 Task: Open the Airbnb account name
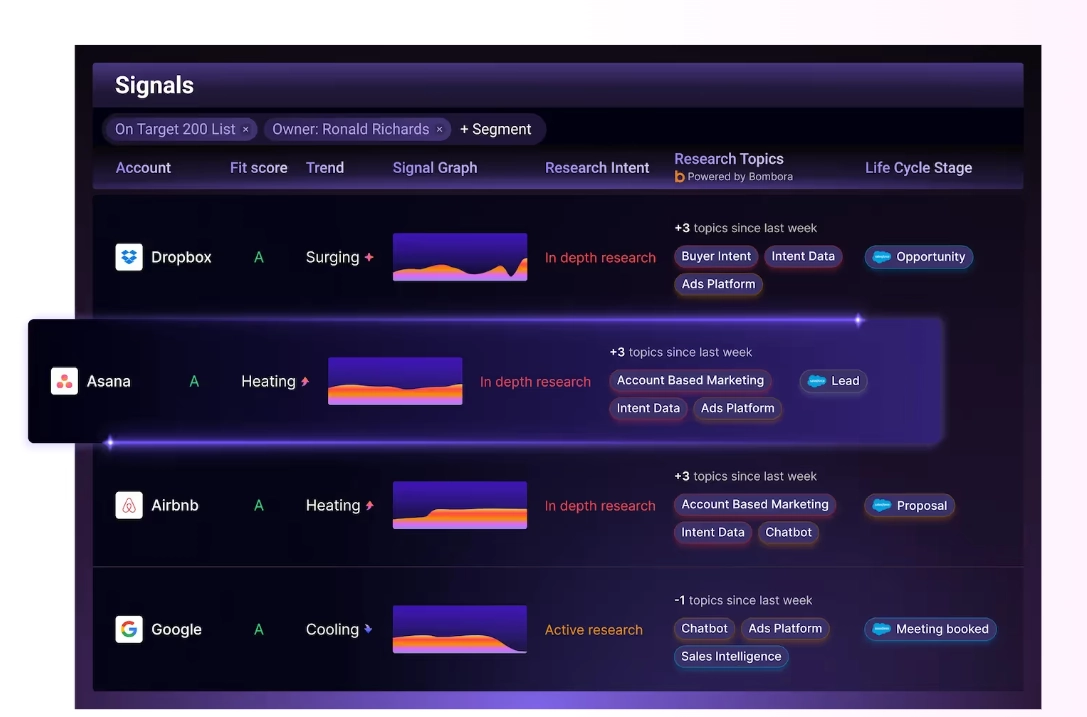click(x=175, y=506)
